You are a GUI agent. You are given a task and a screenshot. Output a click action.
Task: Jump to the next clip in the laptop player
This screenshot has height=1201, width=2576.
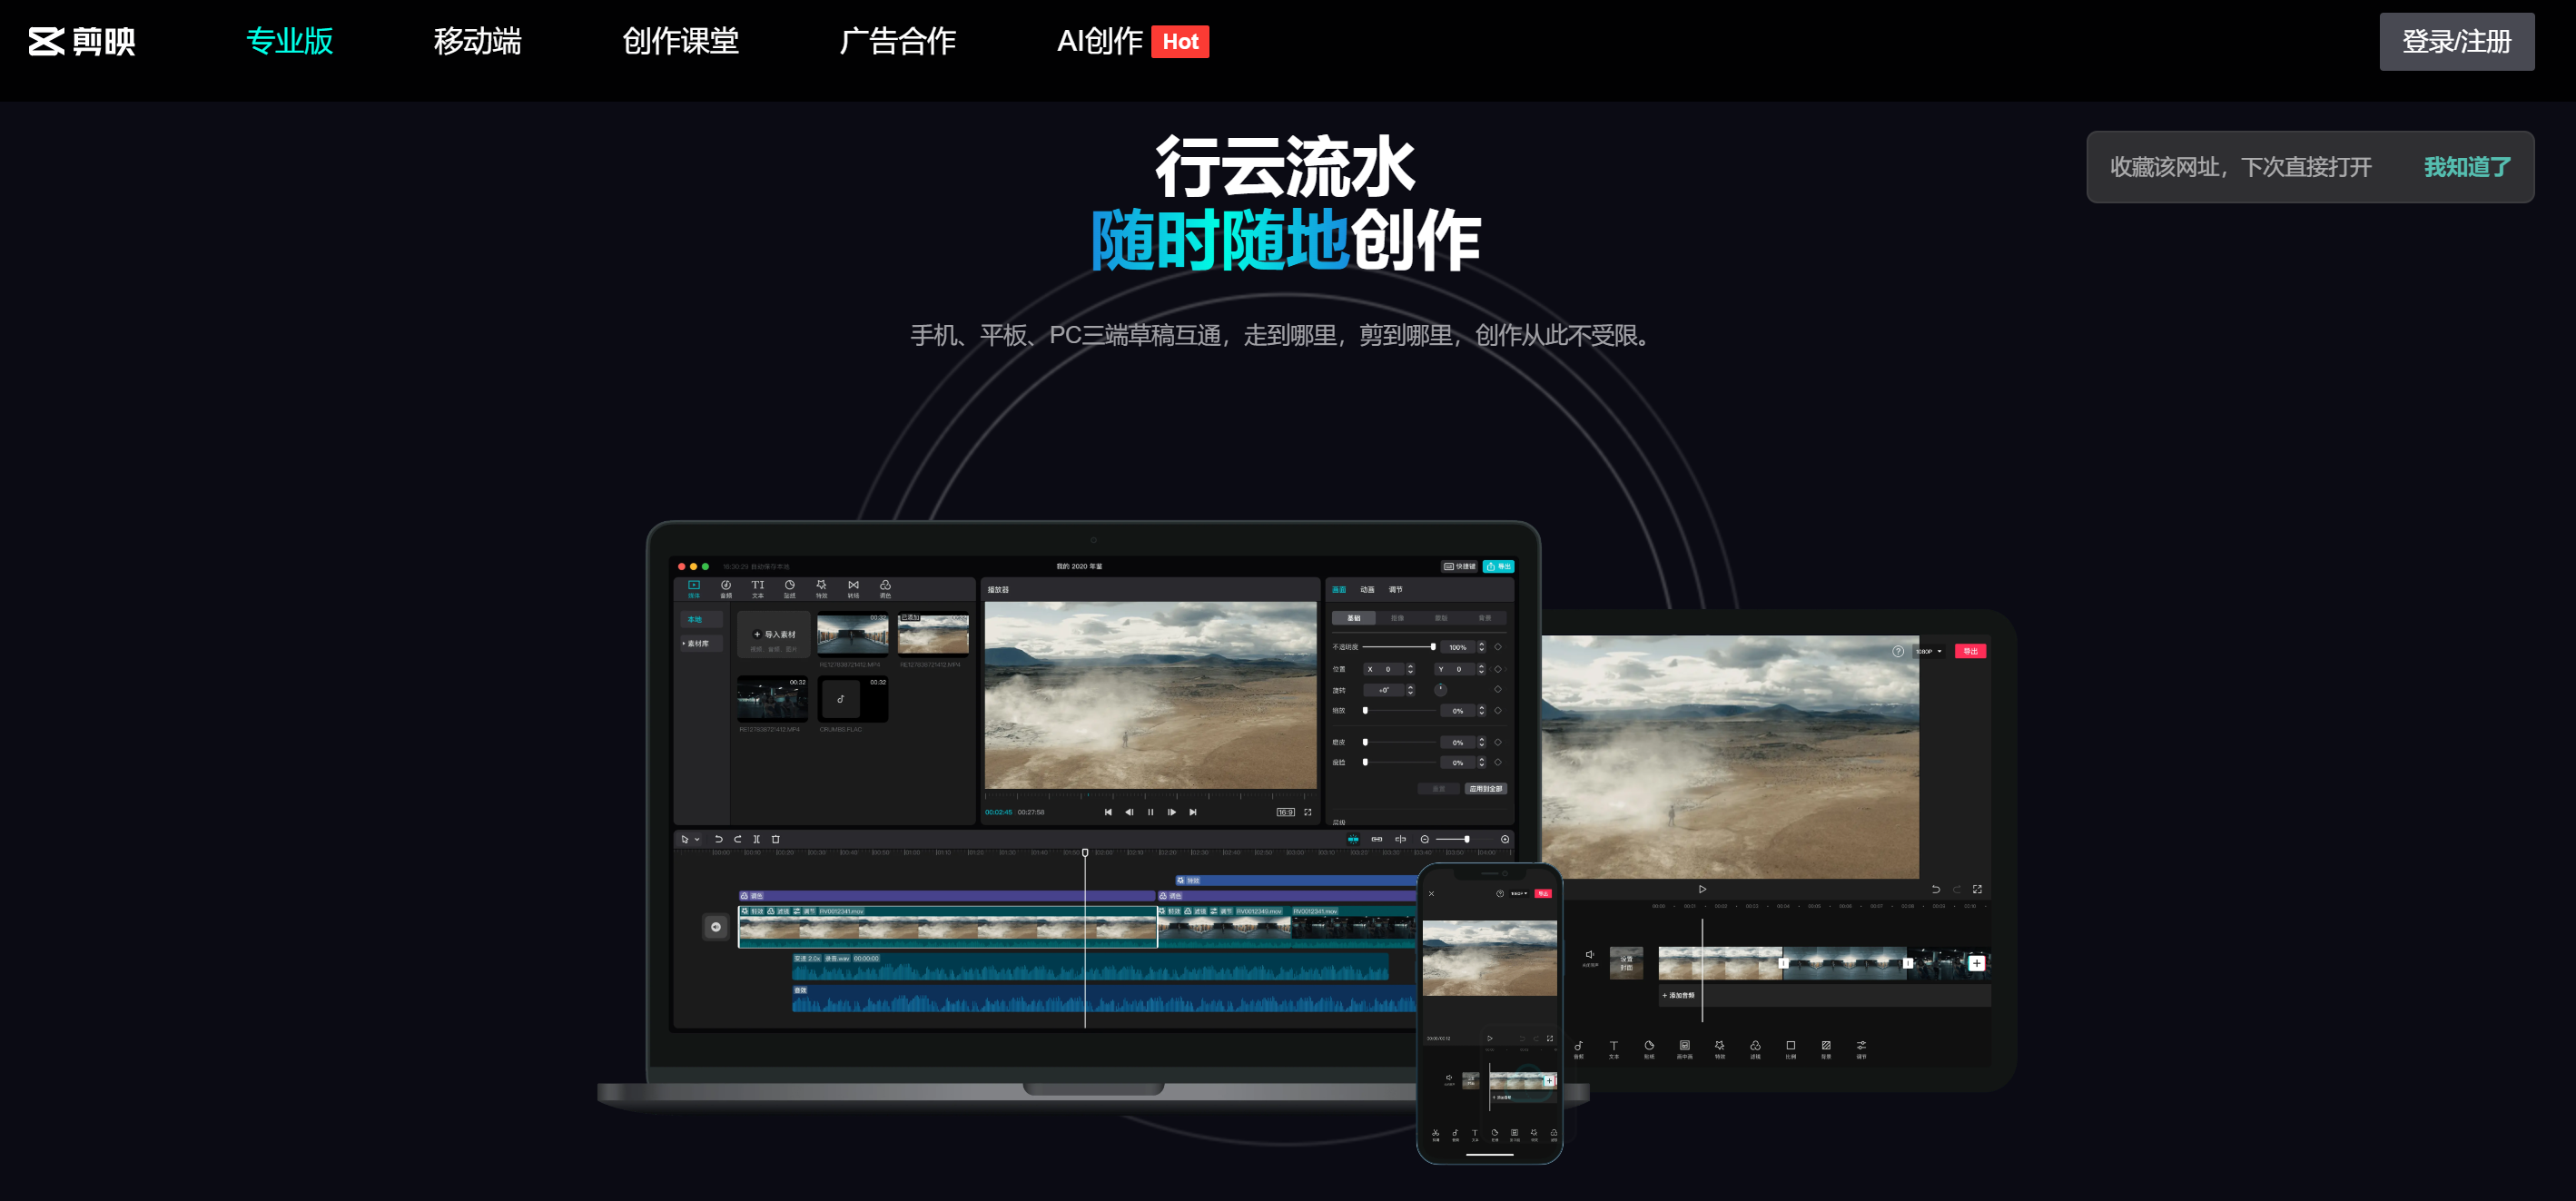point(1193,812)
